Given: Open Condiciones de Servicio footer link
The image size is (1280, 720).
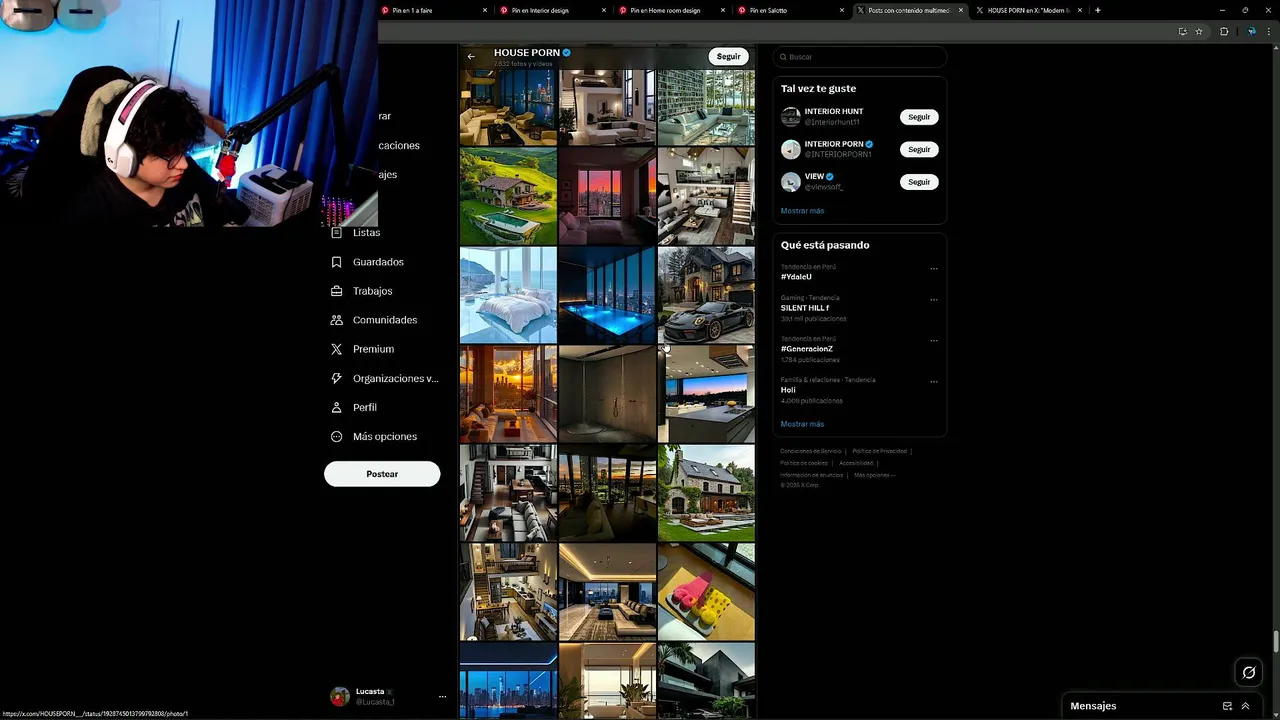Looking at the screenshot, I should point(811,451).
